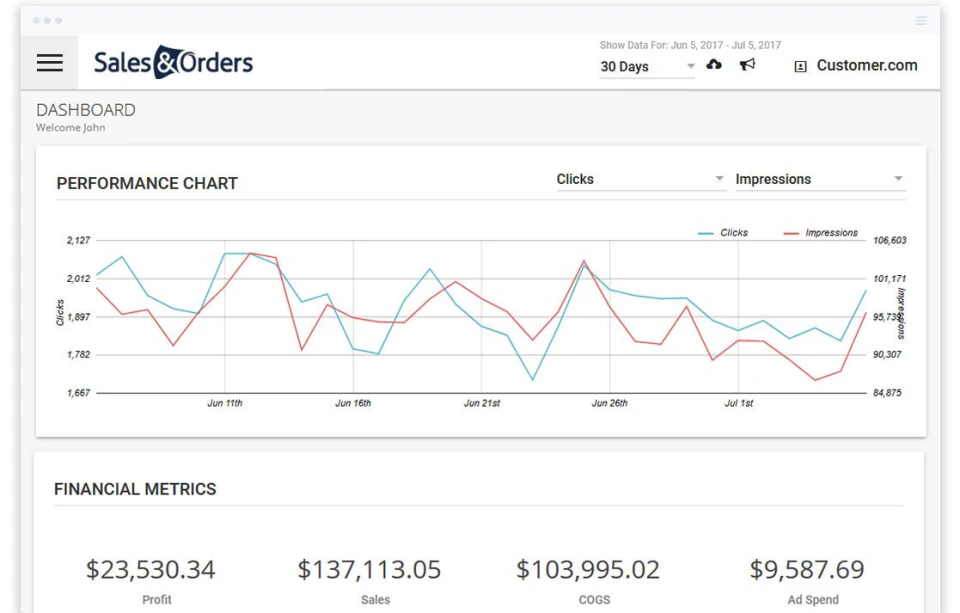This screenshot has width=960, height=613.
Task: Click the window options icon at top right
Action: click(x=921, y=20)
